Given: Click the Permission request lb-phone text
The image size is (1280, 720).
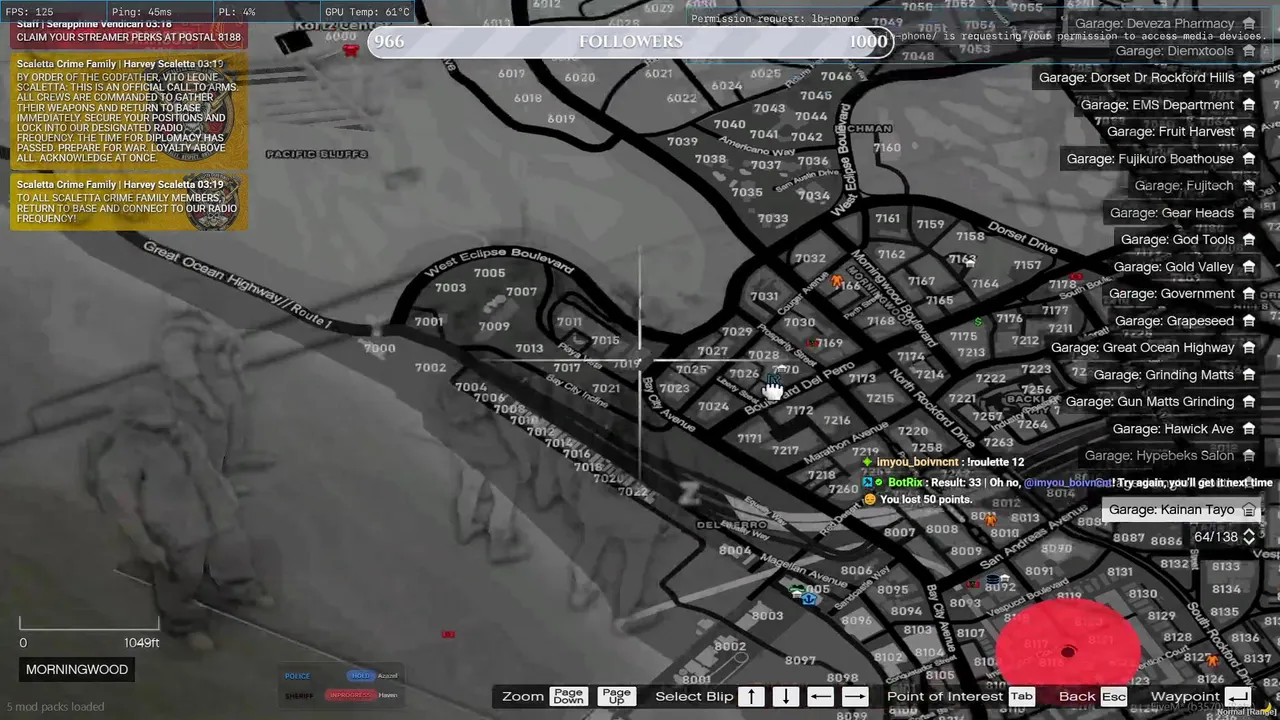Looking at the screenshot, I should point(775,19).
